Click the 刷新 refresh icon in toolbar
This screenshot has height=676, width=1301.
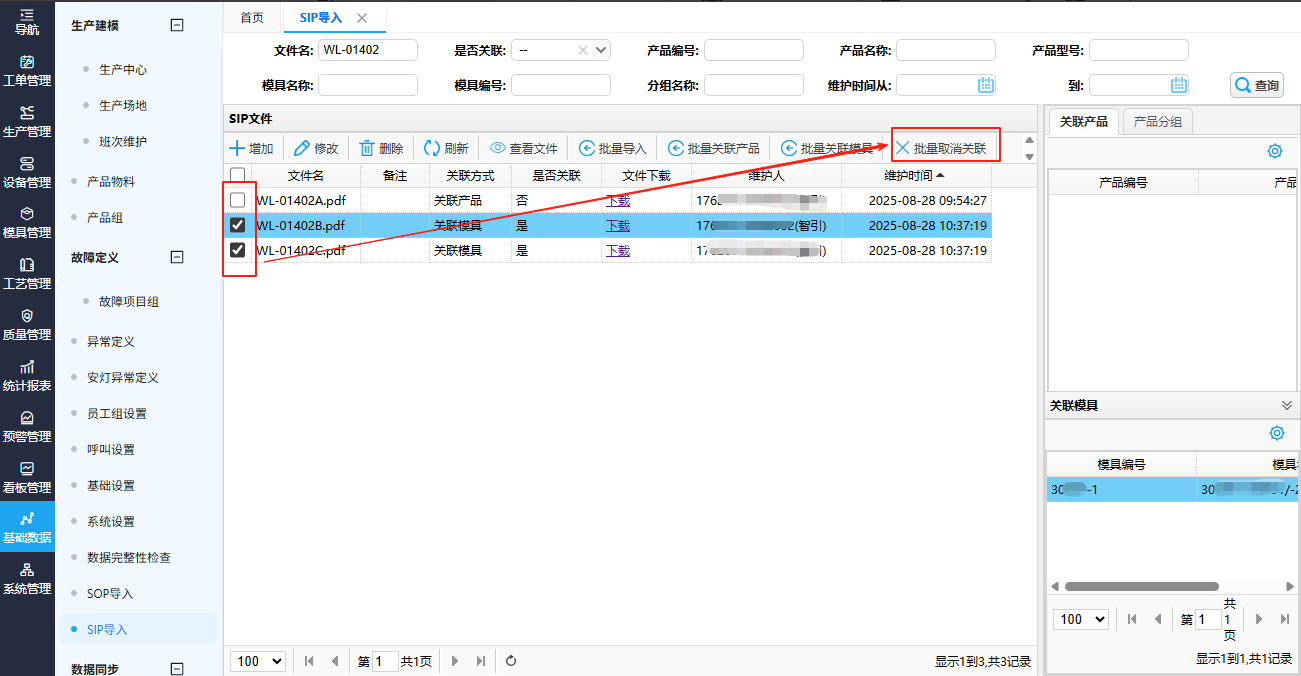[432, 148]
